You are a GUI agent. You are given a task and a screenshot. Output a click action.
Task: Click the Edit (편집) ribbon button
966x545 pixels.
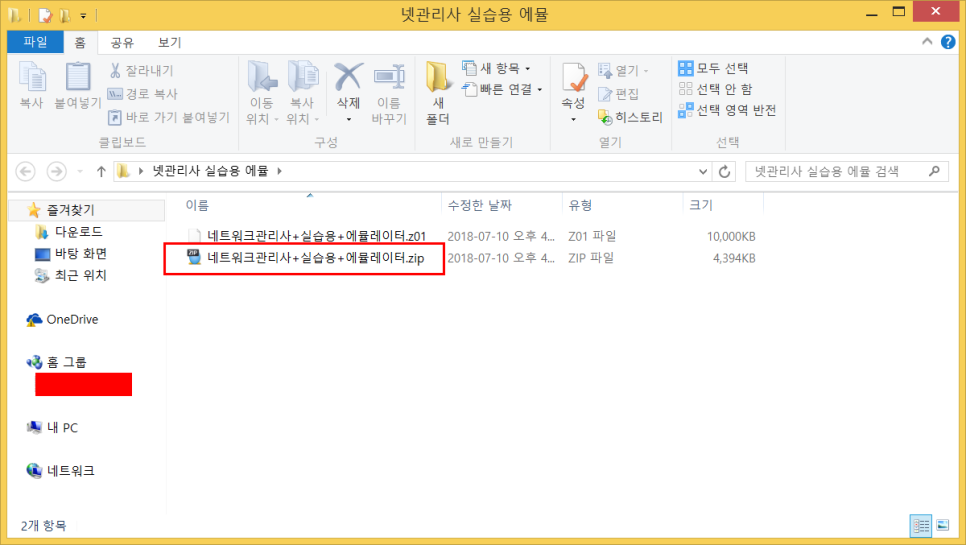[x=619, y=94]
